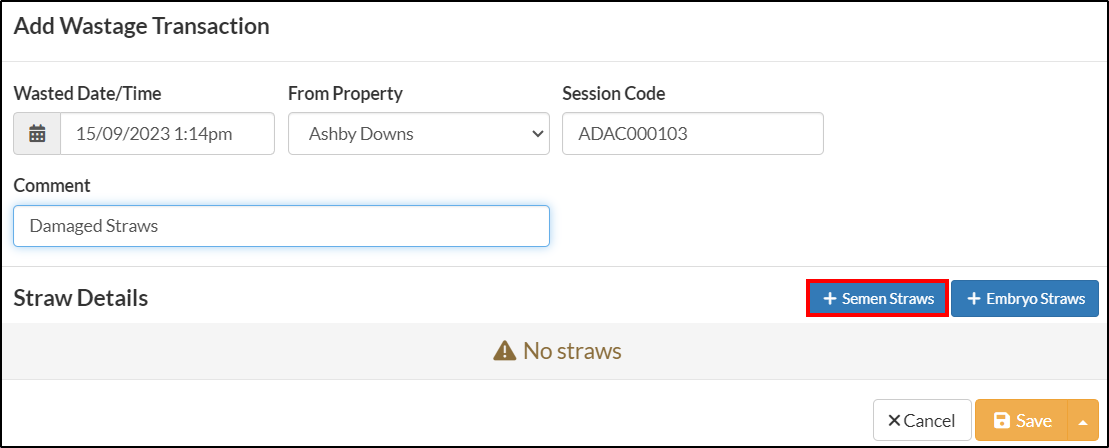Image resolution: width=1109 pixels, height=448 pixels.
Task: Add Embryo Straws to the transaction
Action: tap(1025, 299)
